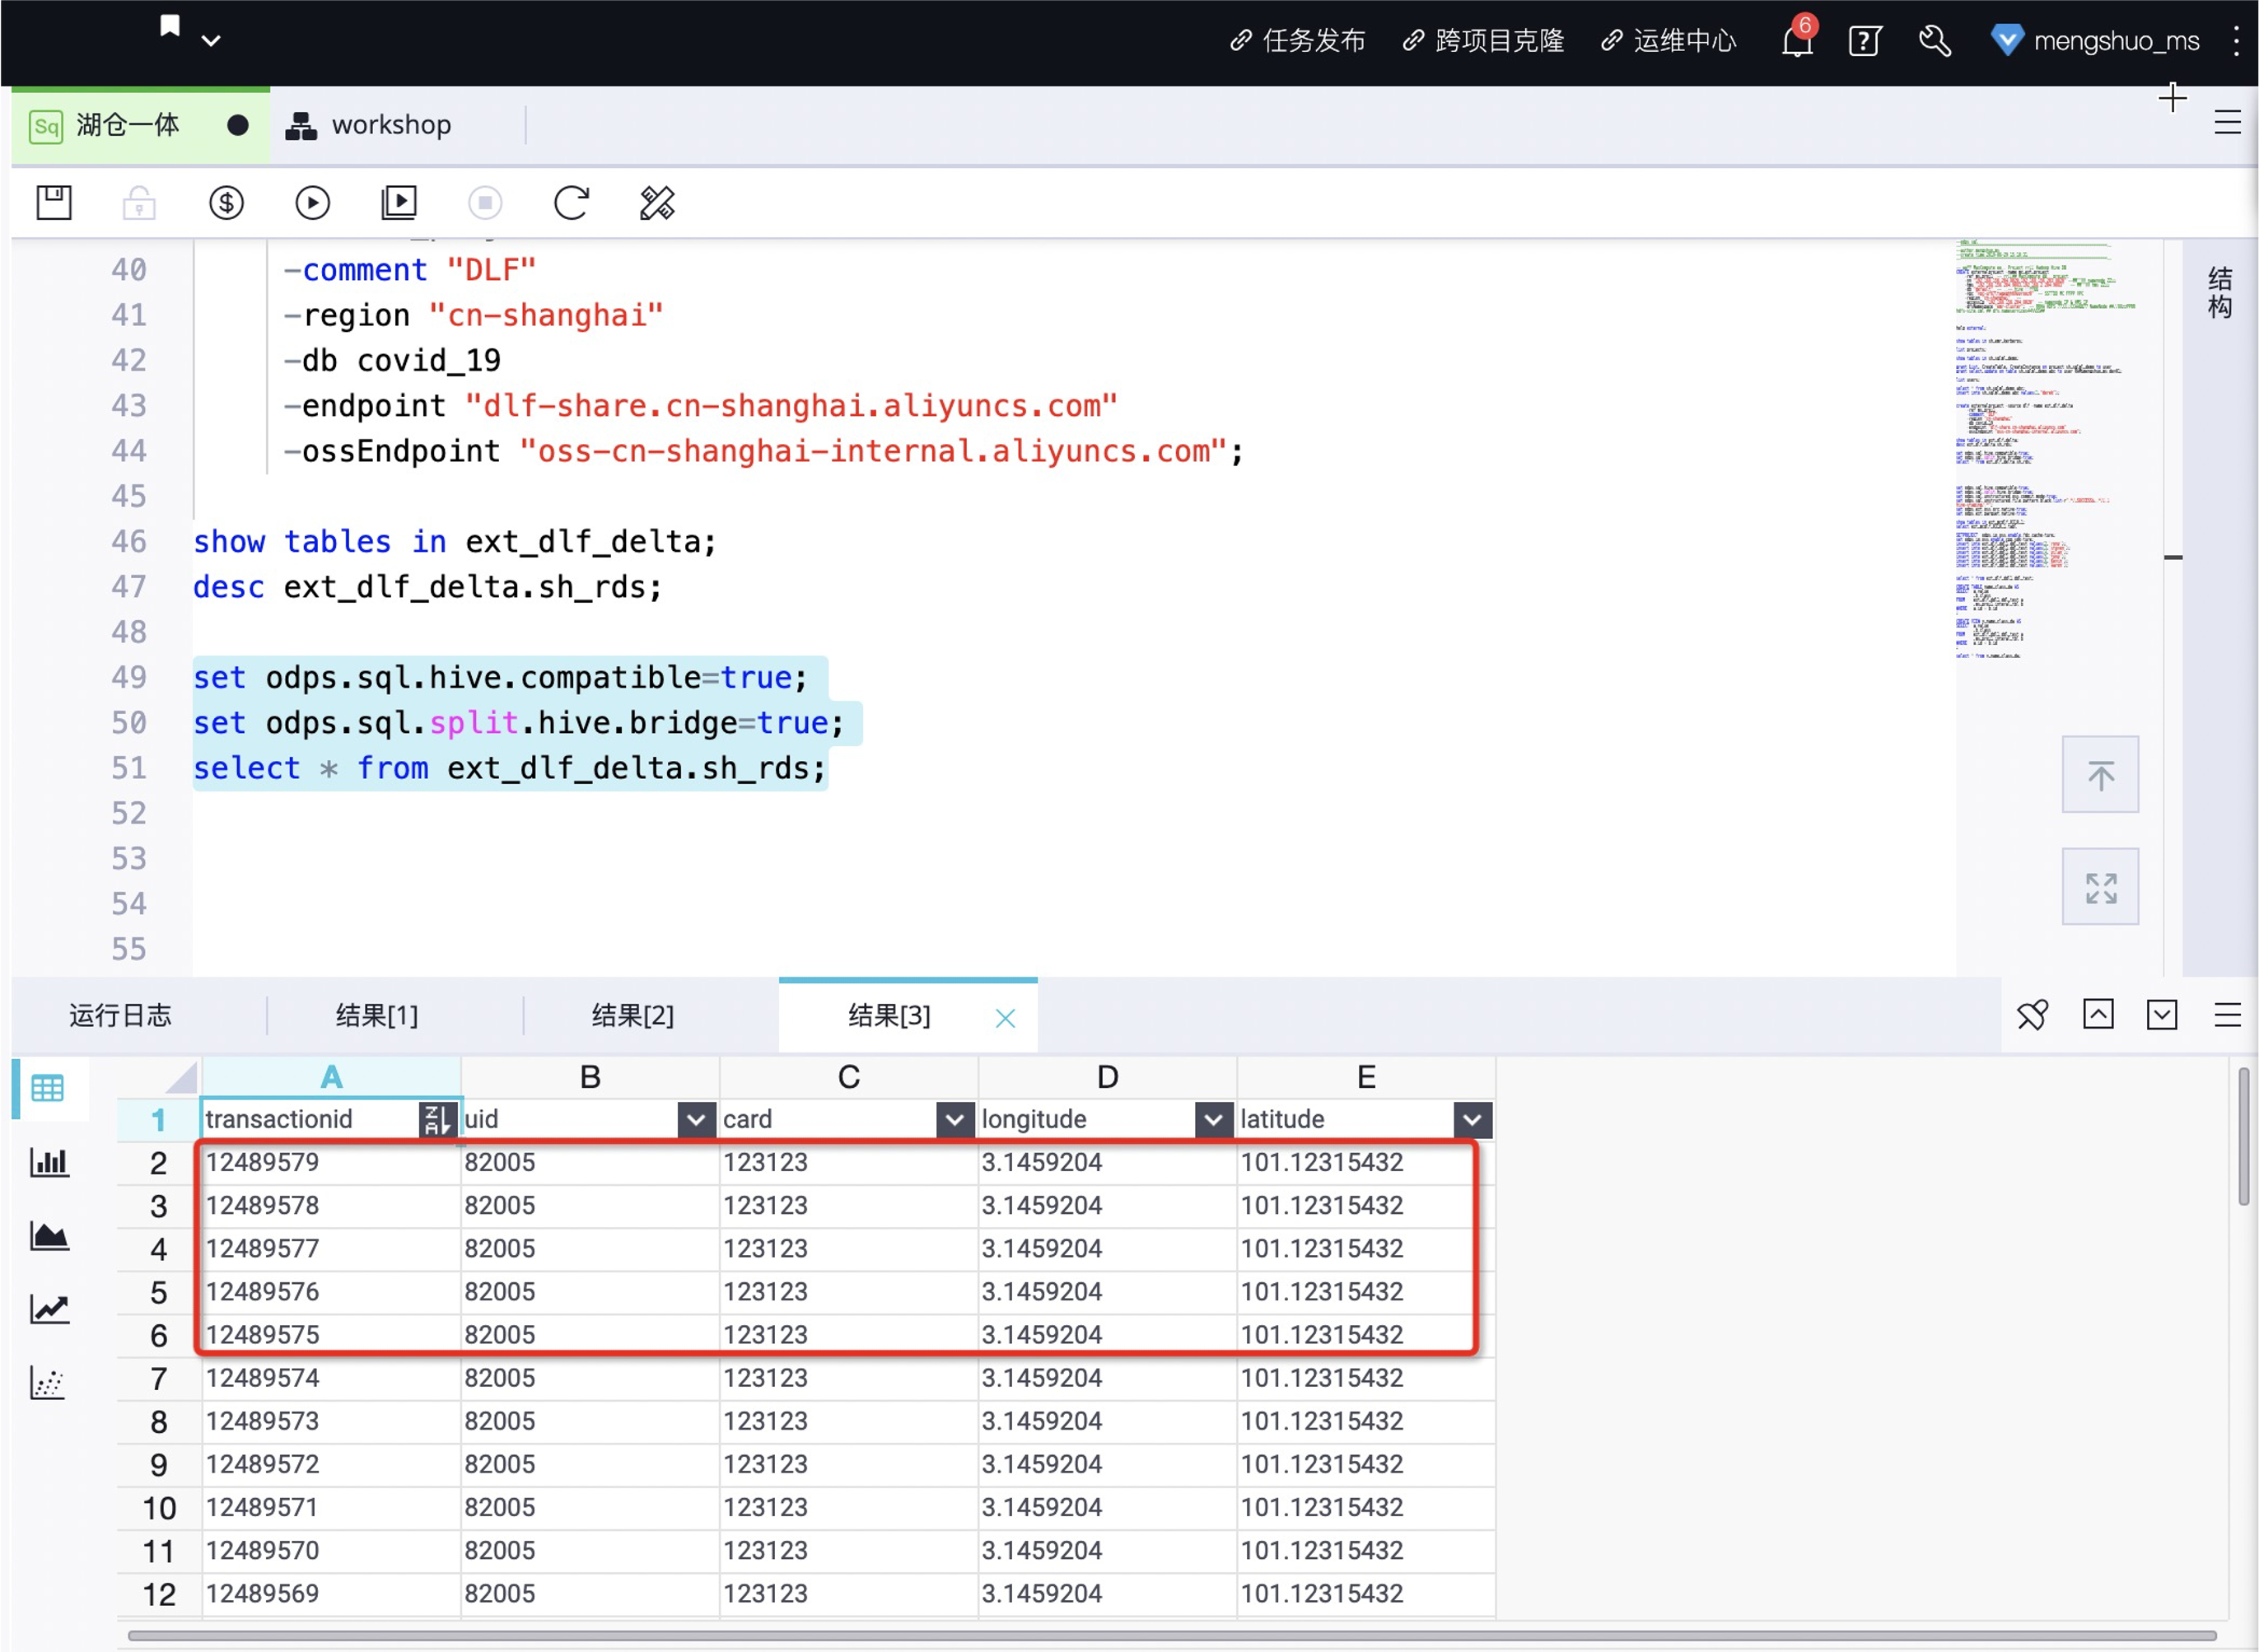Expand the chevron next to the bookmark icon
Viewport: 2259px width, 1652px height.
[211, 41]
